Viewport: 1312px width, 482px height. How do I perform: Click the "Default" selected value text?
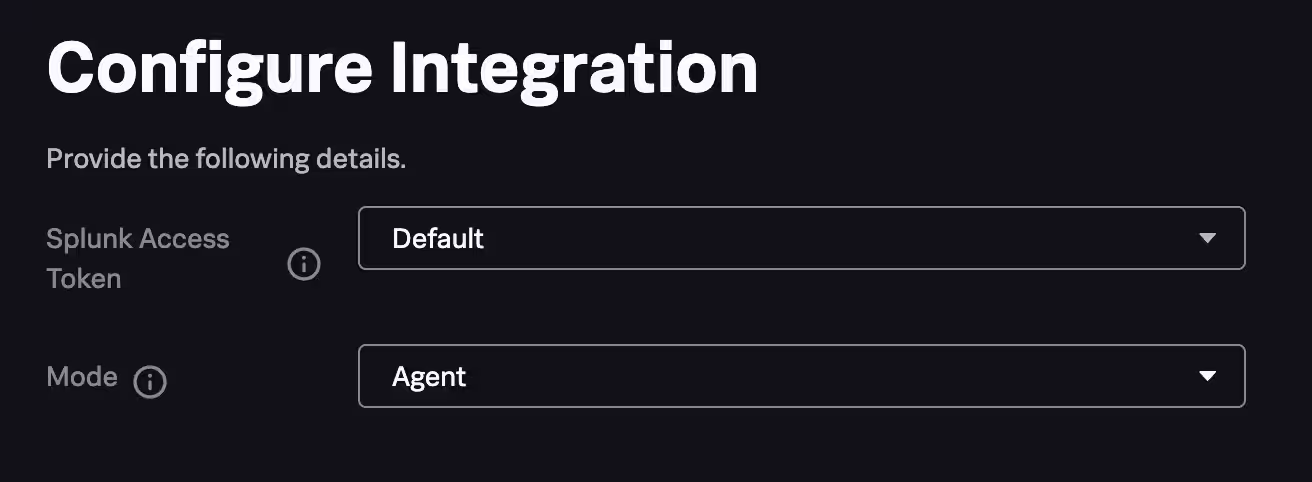point(438,238)
